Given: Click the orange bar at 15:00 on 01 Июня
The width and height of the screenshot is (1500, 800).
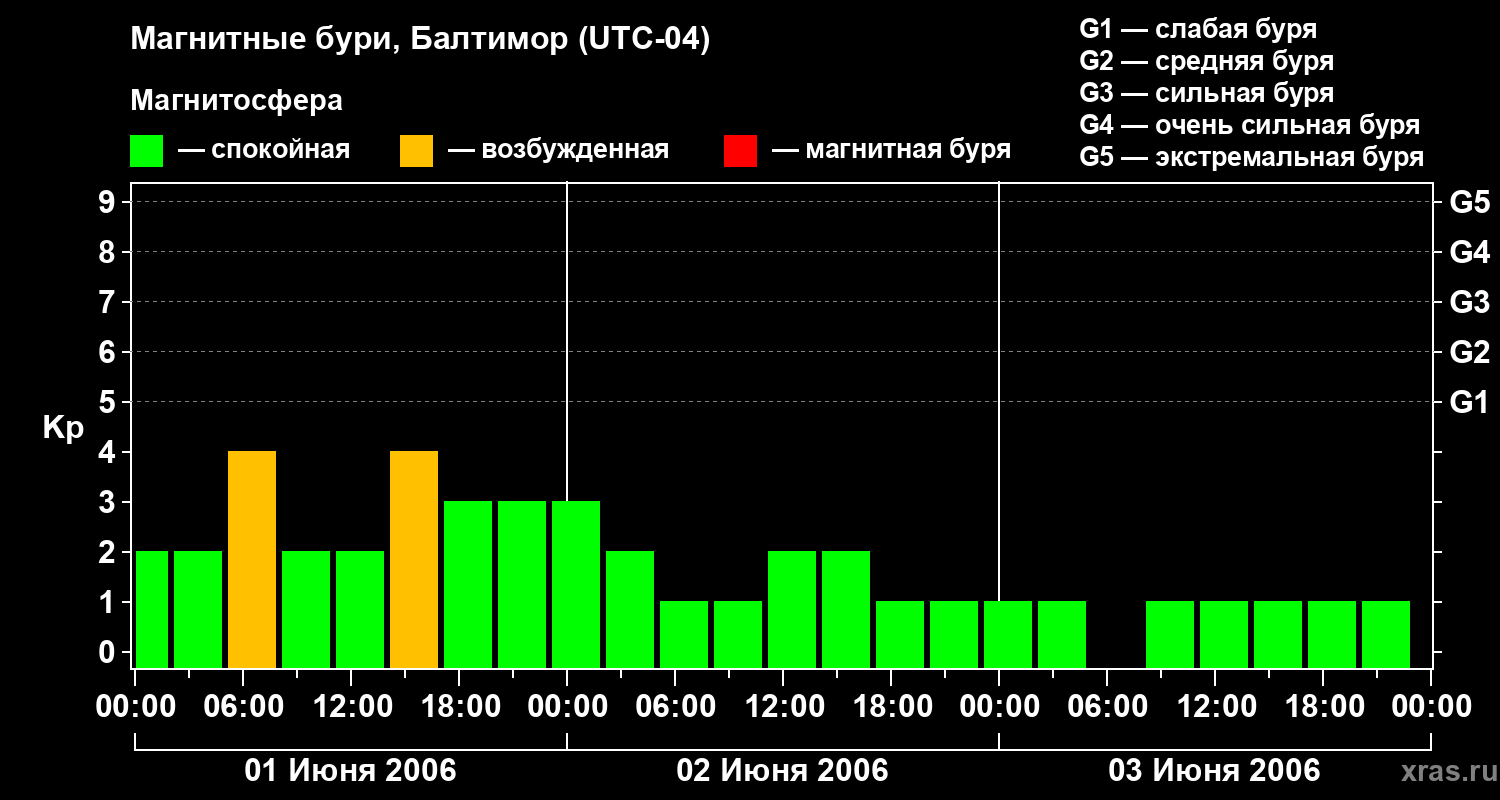Looking at the screenshot, I should click(x=414, y=560).
